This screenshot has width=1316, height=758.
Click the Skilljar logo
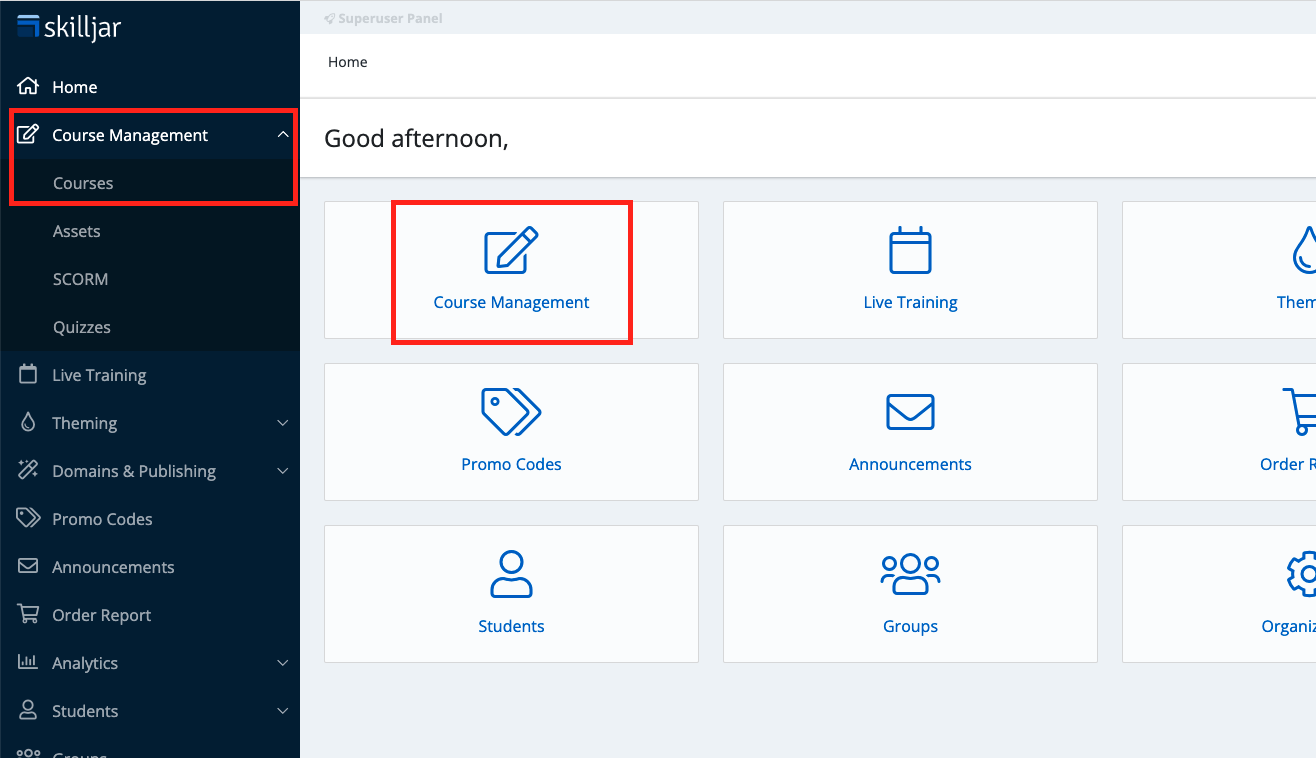click(x=69, y=27)
